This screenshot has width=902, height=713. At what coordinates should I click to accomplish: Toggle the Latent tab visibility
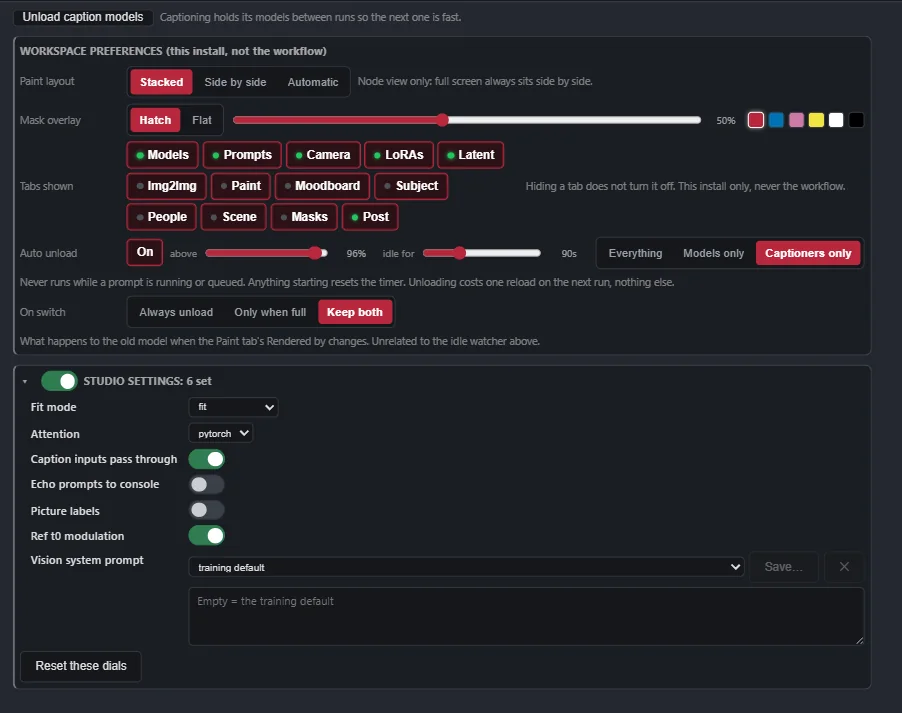click(471, 155)
